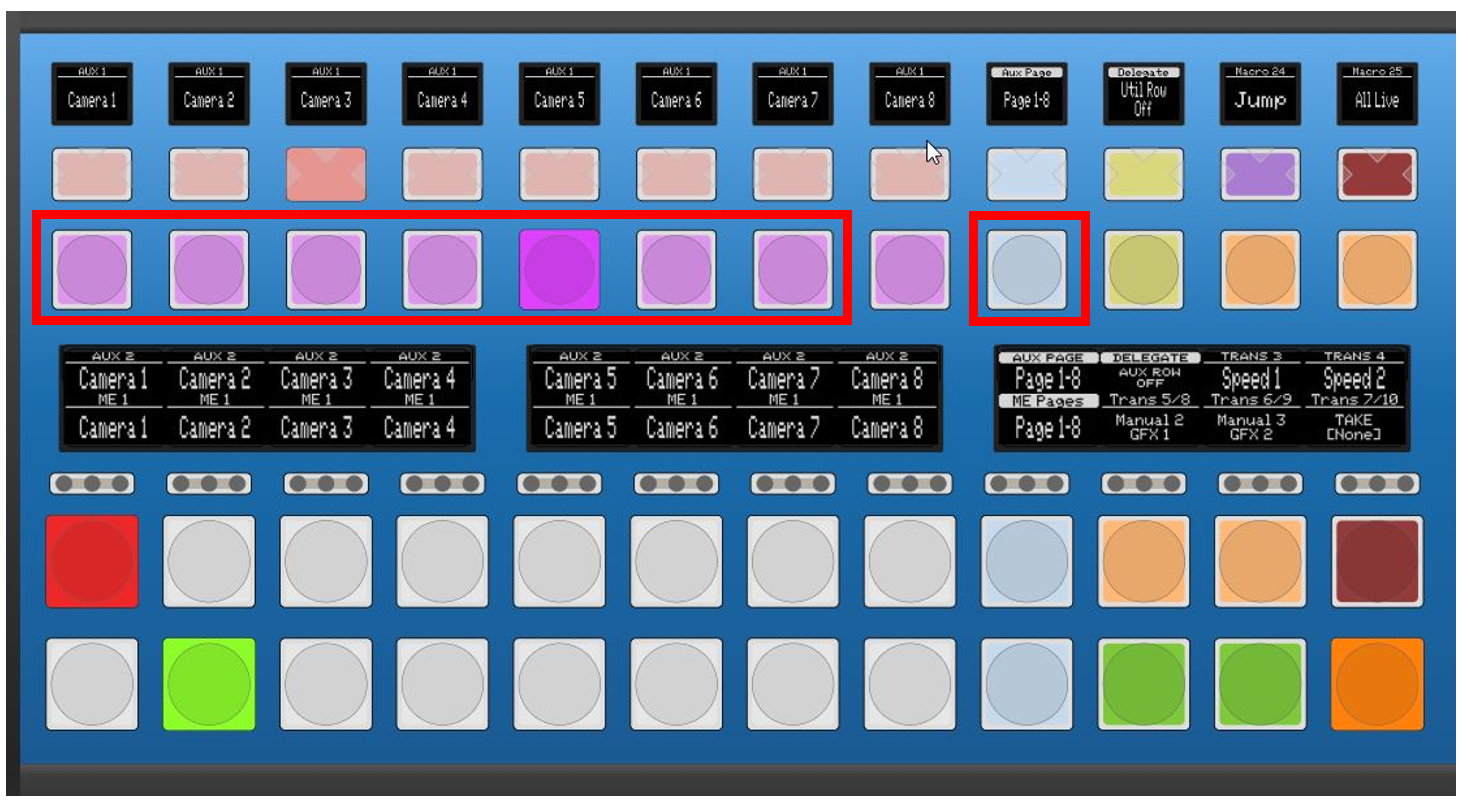Image resolution: width=1468 pixels, height=807 pixels.
Task: Click 'Manual 2 GFX 1' label in right display
Action: (1149, 427)
